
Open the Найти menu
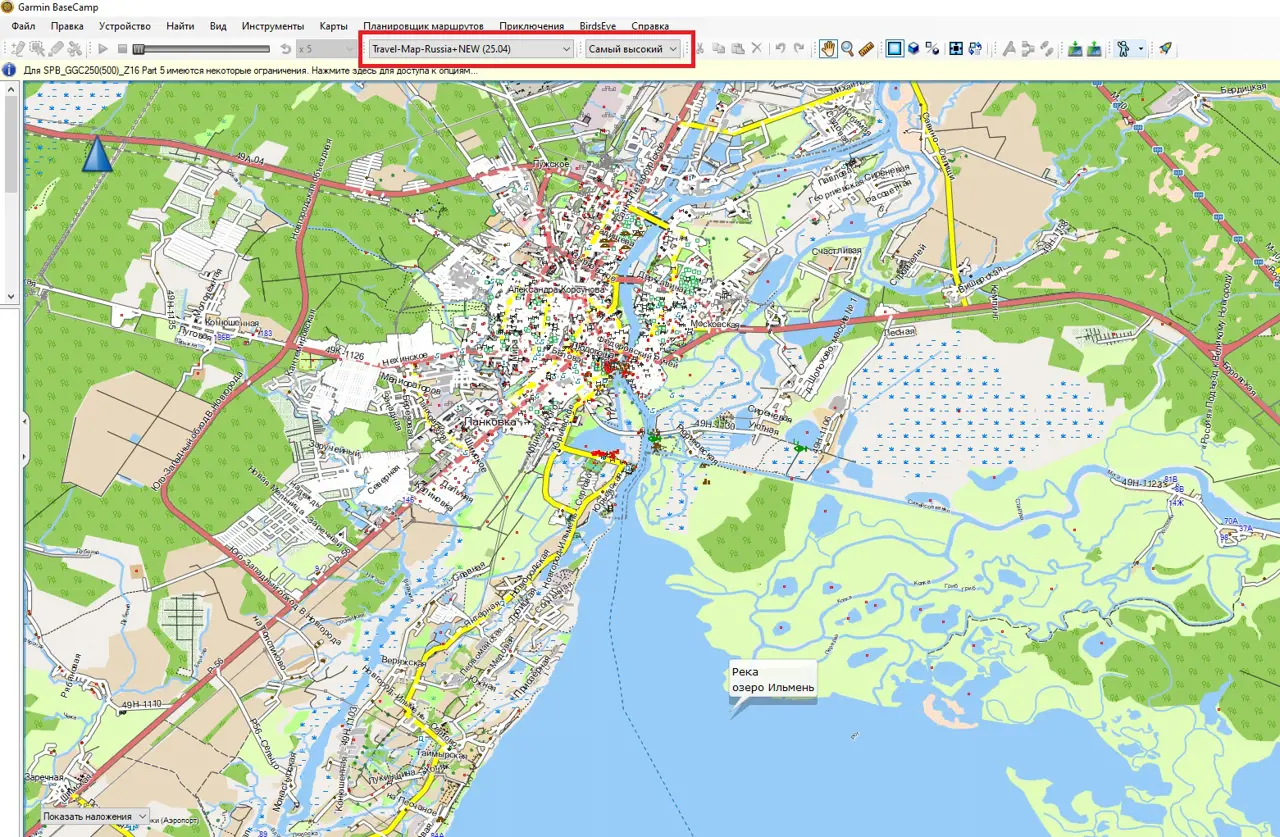click(181, 26)
